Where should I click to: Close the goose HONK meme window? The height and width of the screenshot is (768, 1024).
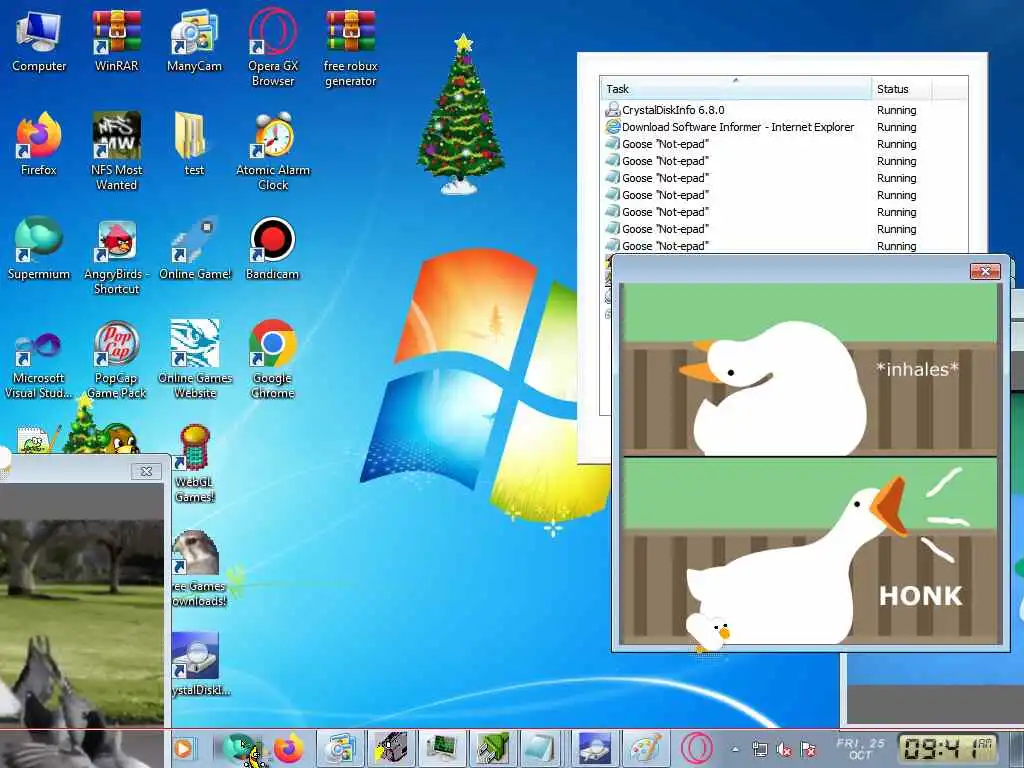pyautogui.click(x=985, y=271)
